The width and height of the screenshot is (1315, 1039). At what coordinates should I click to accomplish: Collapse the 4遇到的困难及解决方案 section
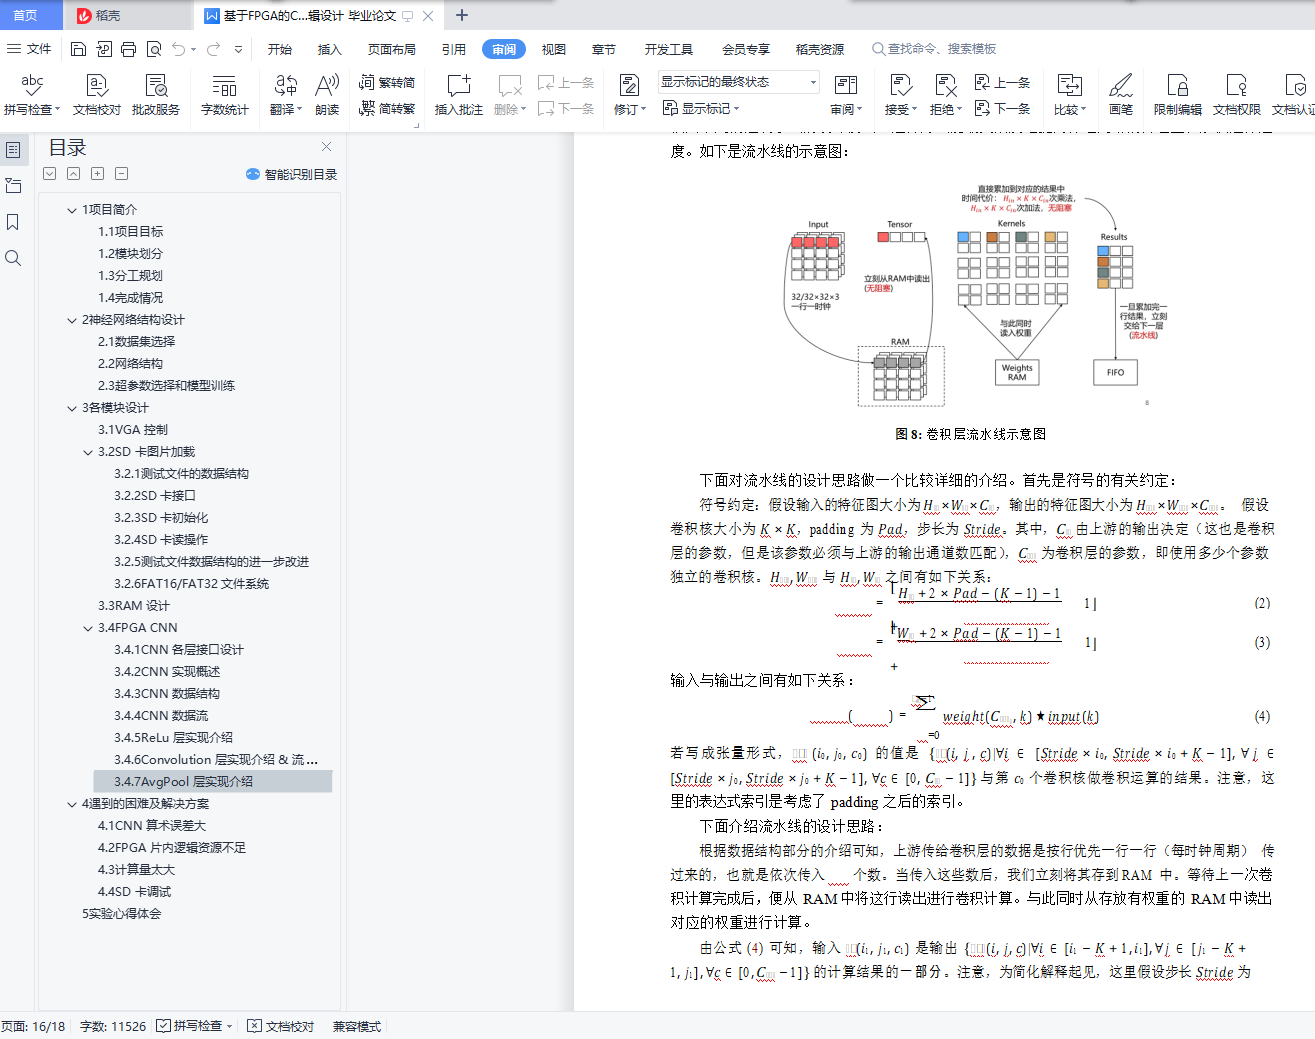[x=72, y=804]
